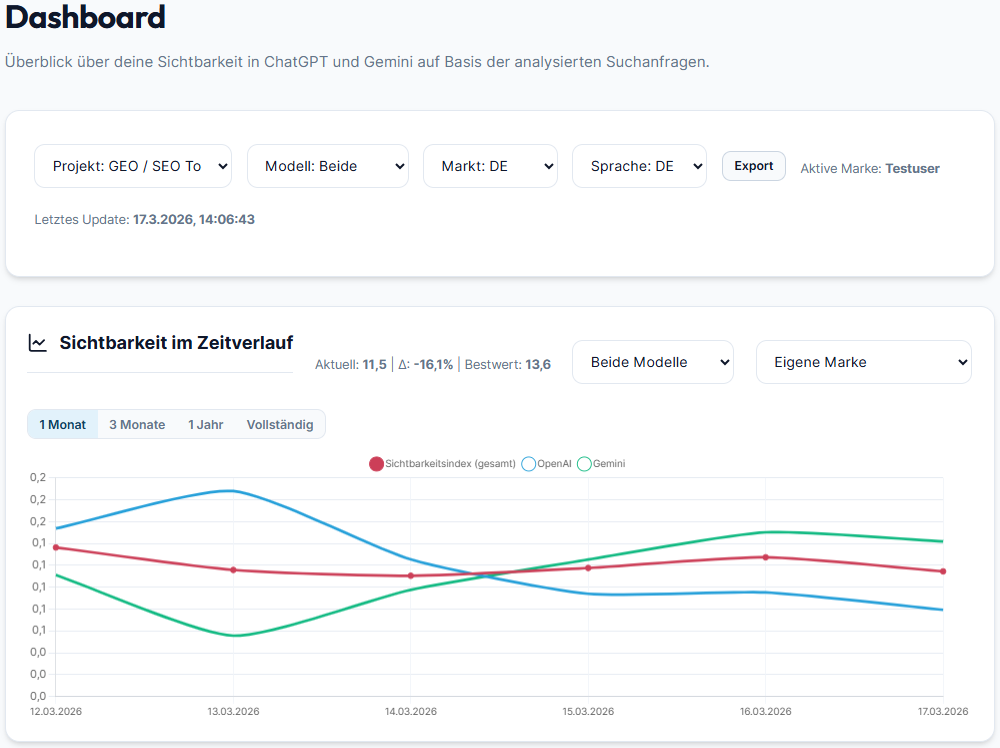Switch to the 3 Monate tab
Image resolution: width=1000 pixels, height=748 pixels.
(137, 424)
